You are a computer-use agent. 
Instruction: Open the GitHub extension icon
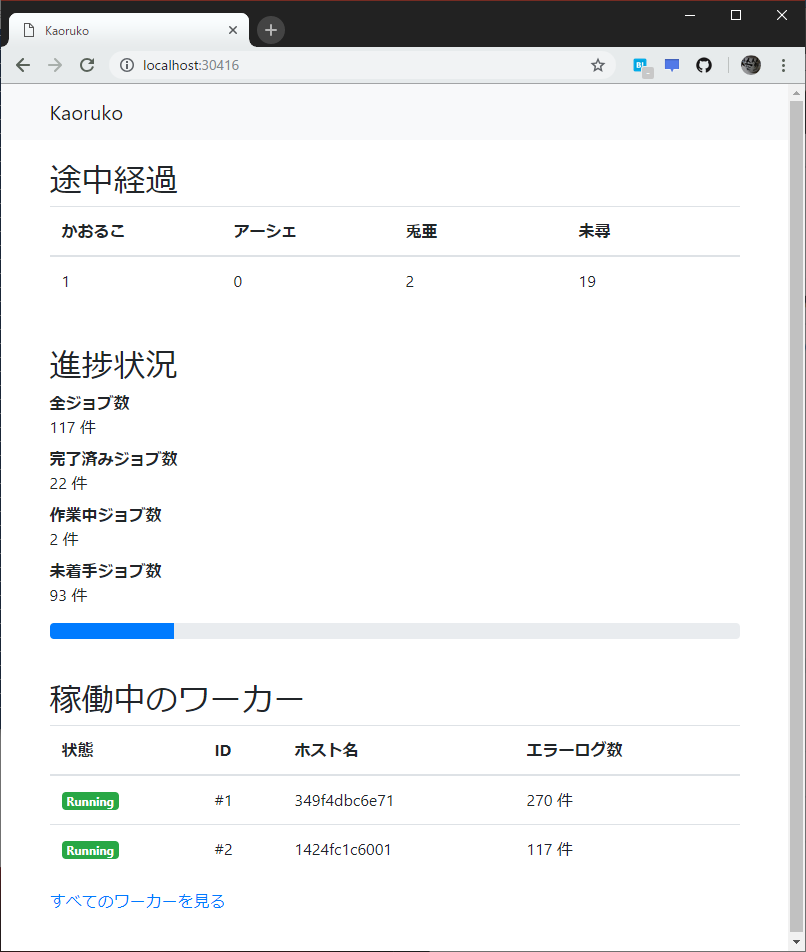[x=704, y=65]
